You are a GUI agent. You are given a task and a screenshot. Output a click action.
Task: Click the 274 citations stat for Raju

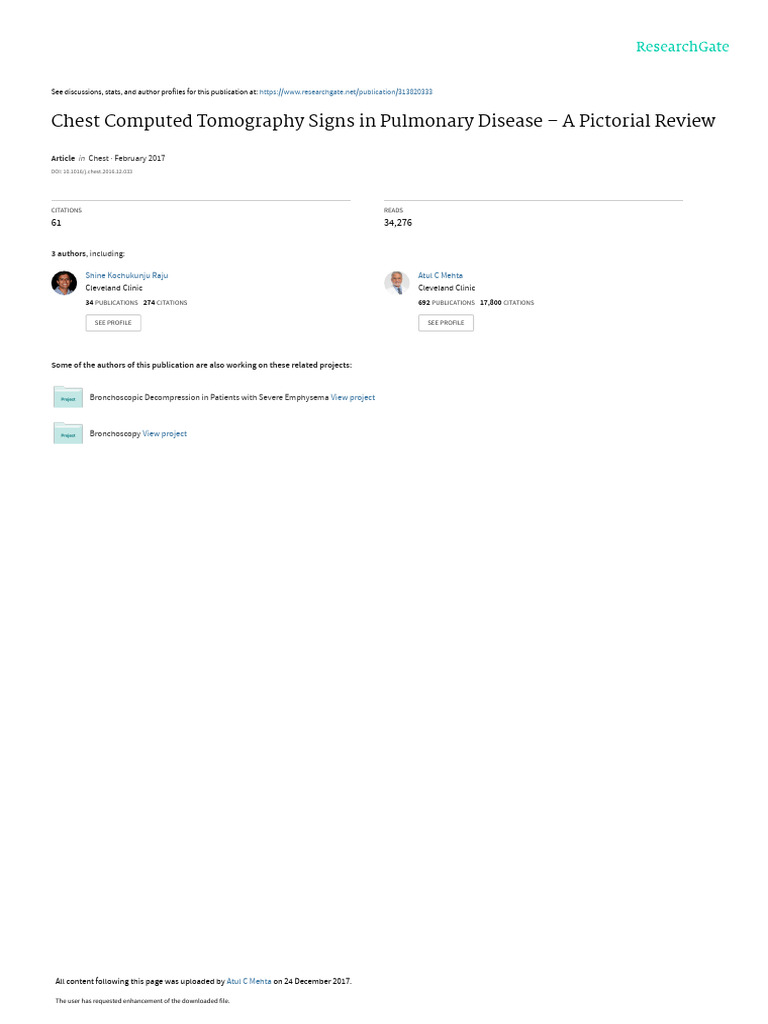coord(165,303)
